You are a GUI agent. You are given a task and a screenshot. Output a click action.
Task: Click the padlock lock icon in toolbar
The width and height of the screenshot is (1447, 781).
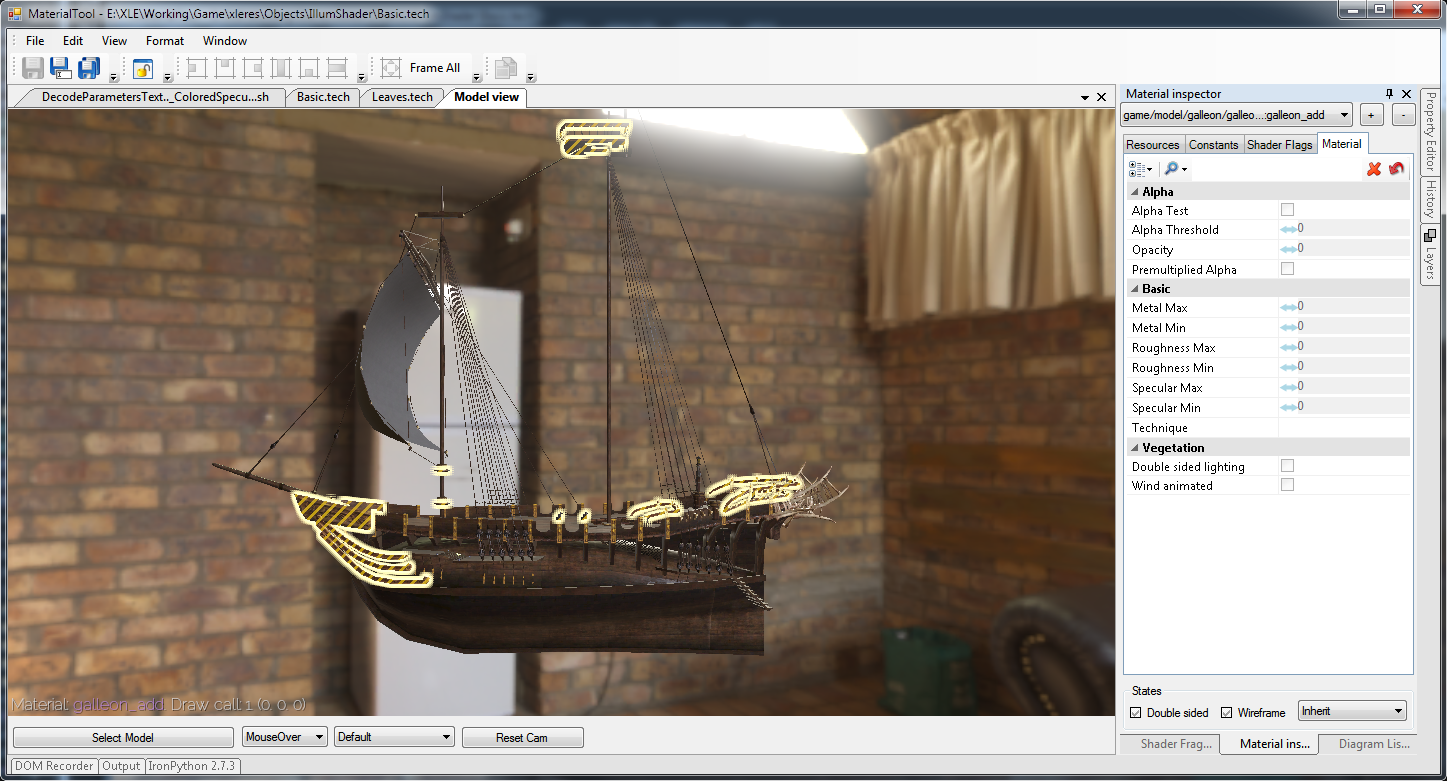(143, 68)
